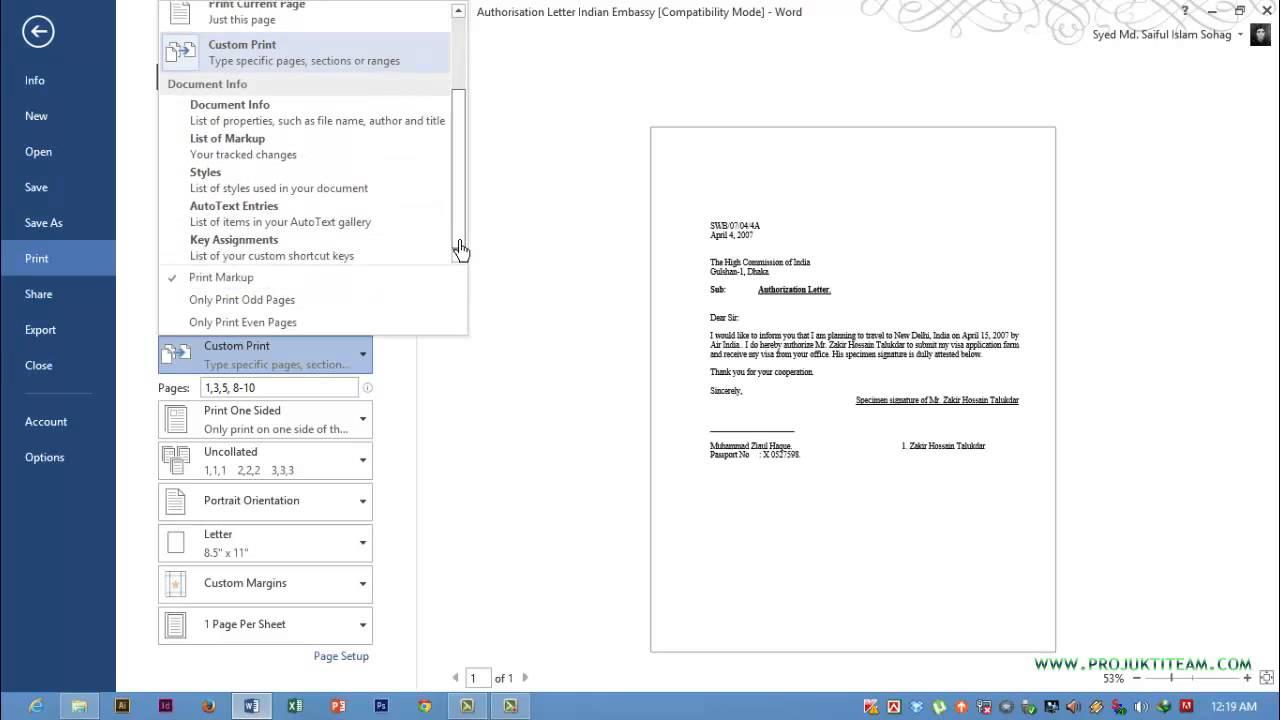The height and width of the screenshot is (720, 1280).
Task: Choose Save As in the sidebar
Action: [44, 223]
